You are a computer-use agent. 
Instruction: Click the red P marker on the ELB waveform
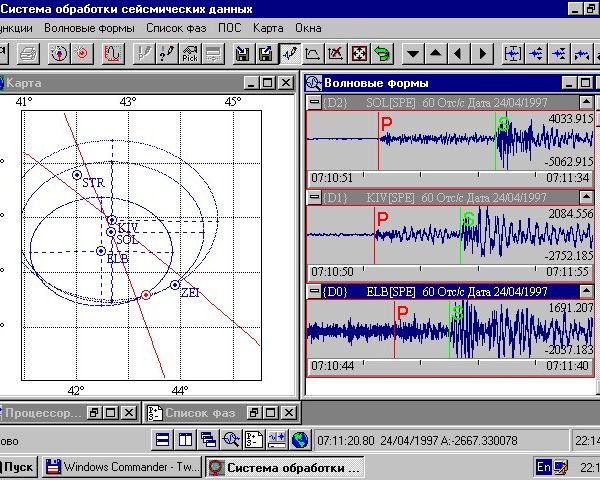pos(402,314)
